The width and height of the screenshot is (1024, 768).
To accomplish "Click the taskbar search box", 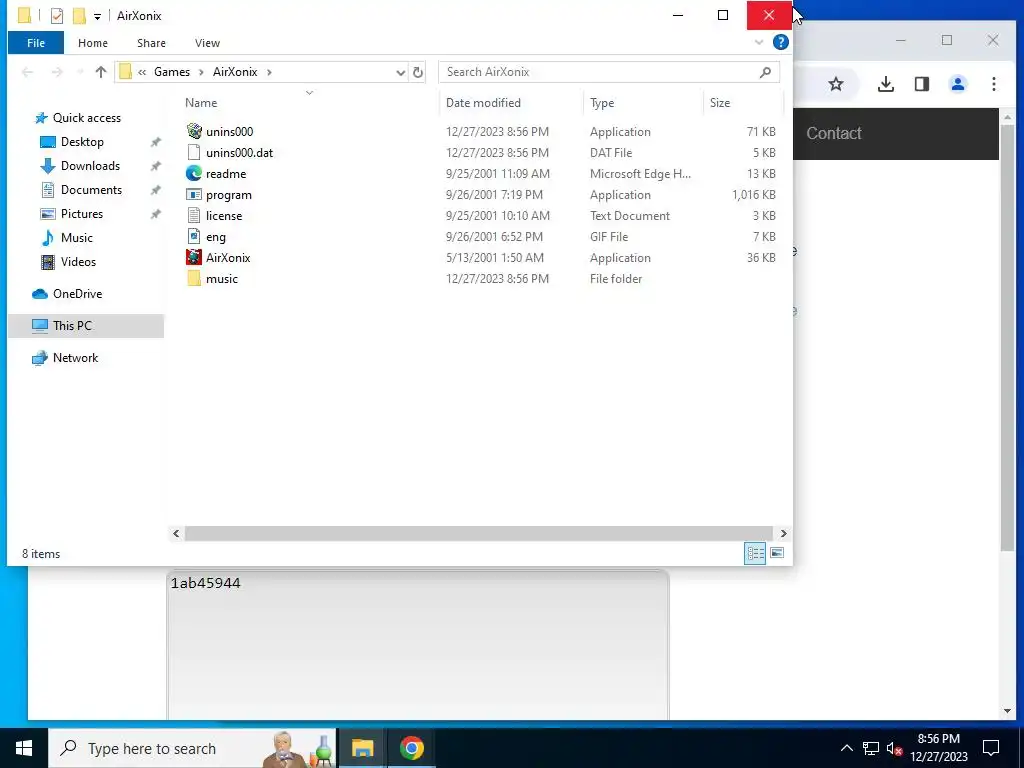I will click(193, 748).
